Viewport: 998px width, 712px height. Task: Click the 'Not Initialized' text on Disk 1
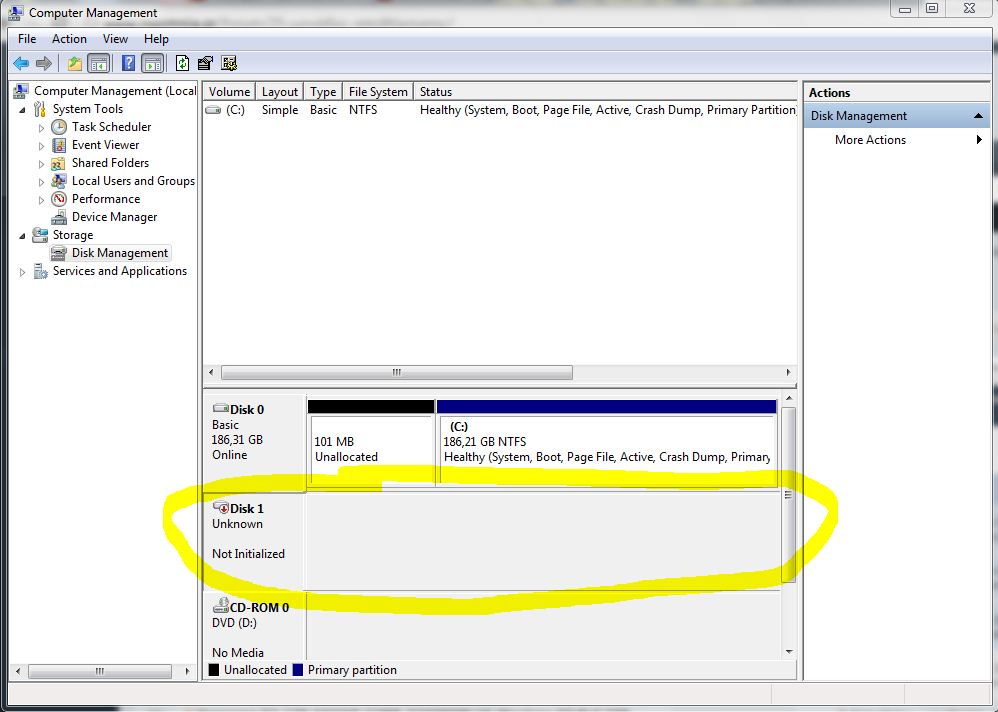pos(248,554)
